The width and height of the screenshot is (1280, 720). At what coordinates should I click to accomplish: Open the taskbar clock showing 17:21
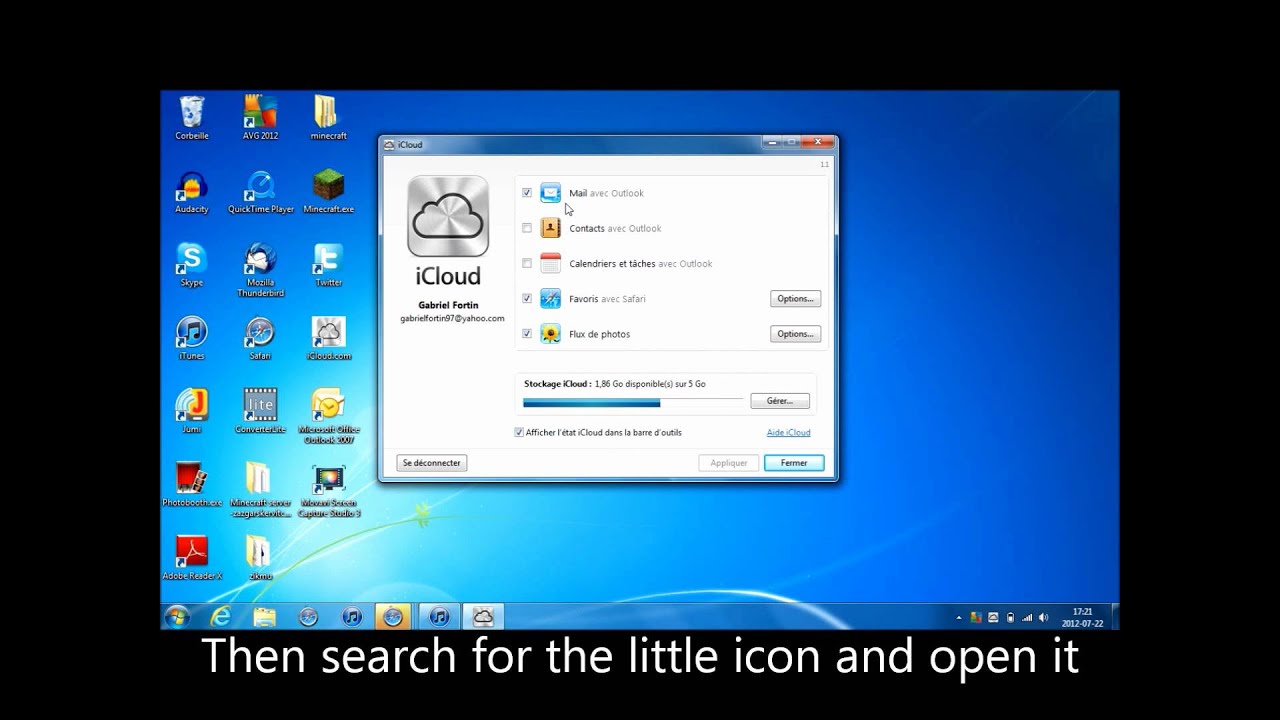tap(1082, 617)
